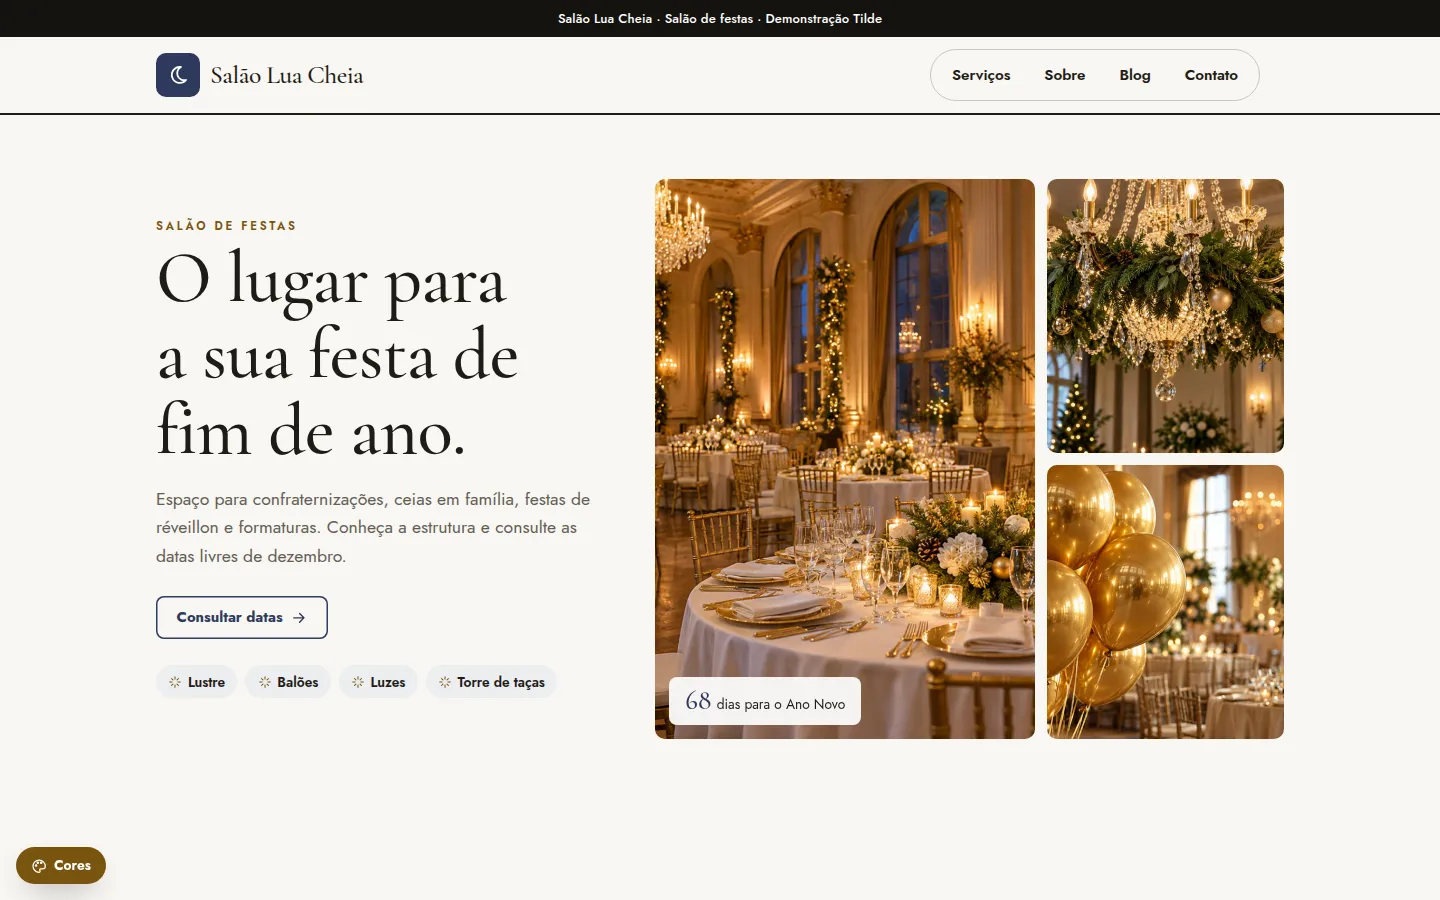Open the golden balloons photo
Image resolution: width=1440 pixels, height=900 pixels.
tap(1165, 602)
